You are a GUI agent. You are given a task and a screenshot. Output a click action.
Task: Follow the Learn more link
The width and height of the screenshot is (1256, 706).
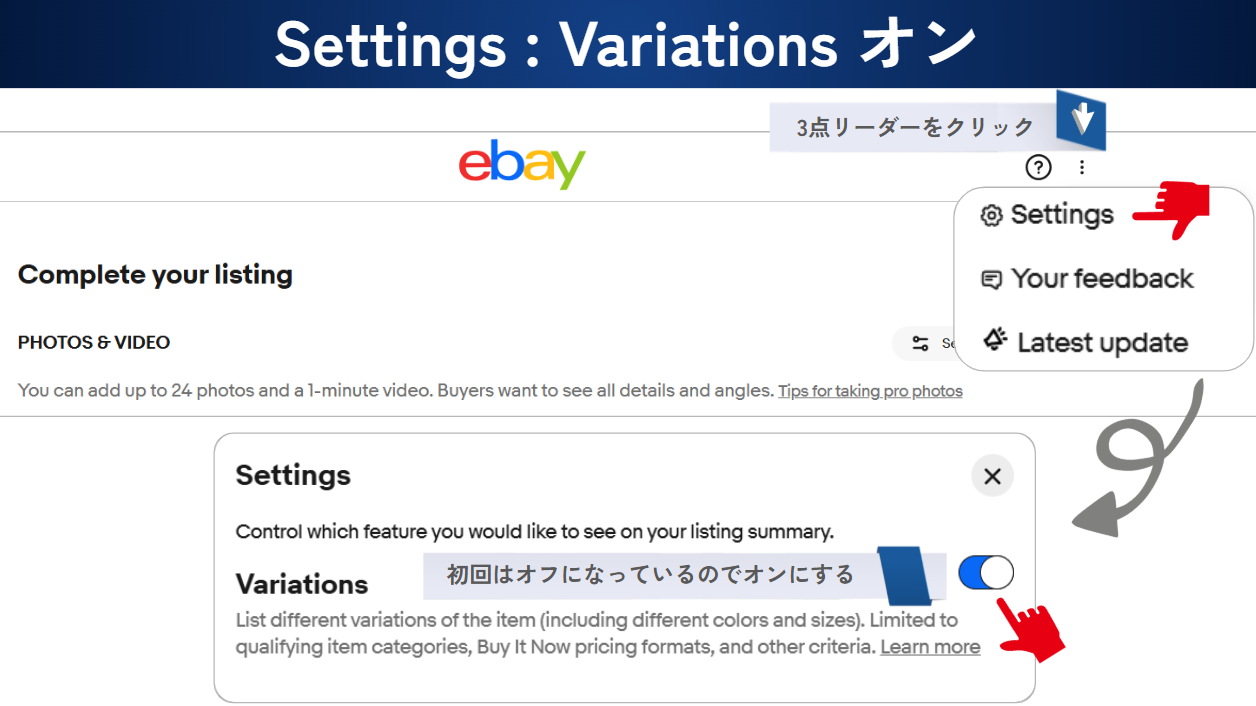click(930, 647)
